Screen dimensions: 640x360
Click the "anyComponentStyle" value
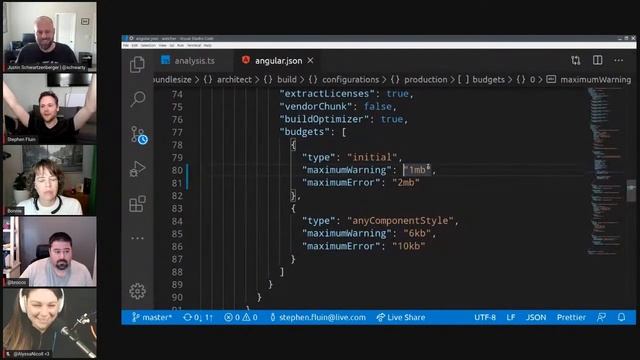tap(400, 221)
